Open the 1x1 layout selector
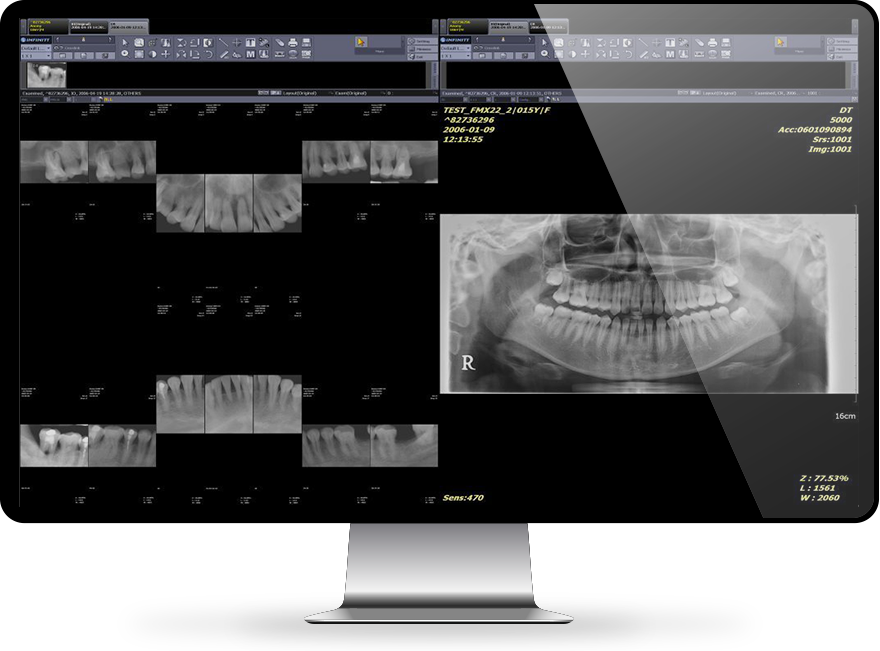The height and width of the screenshot is (651, 880). pos(35,56)
